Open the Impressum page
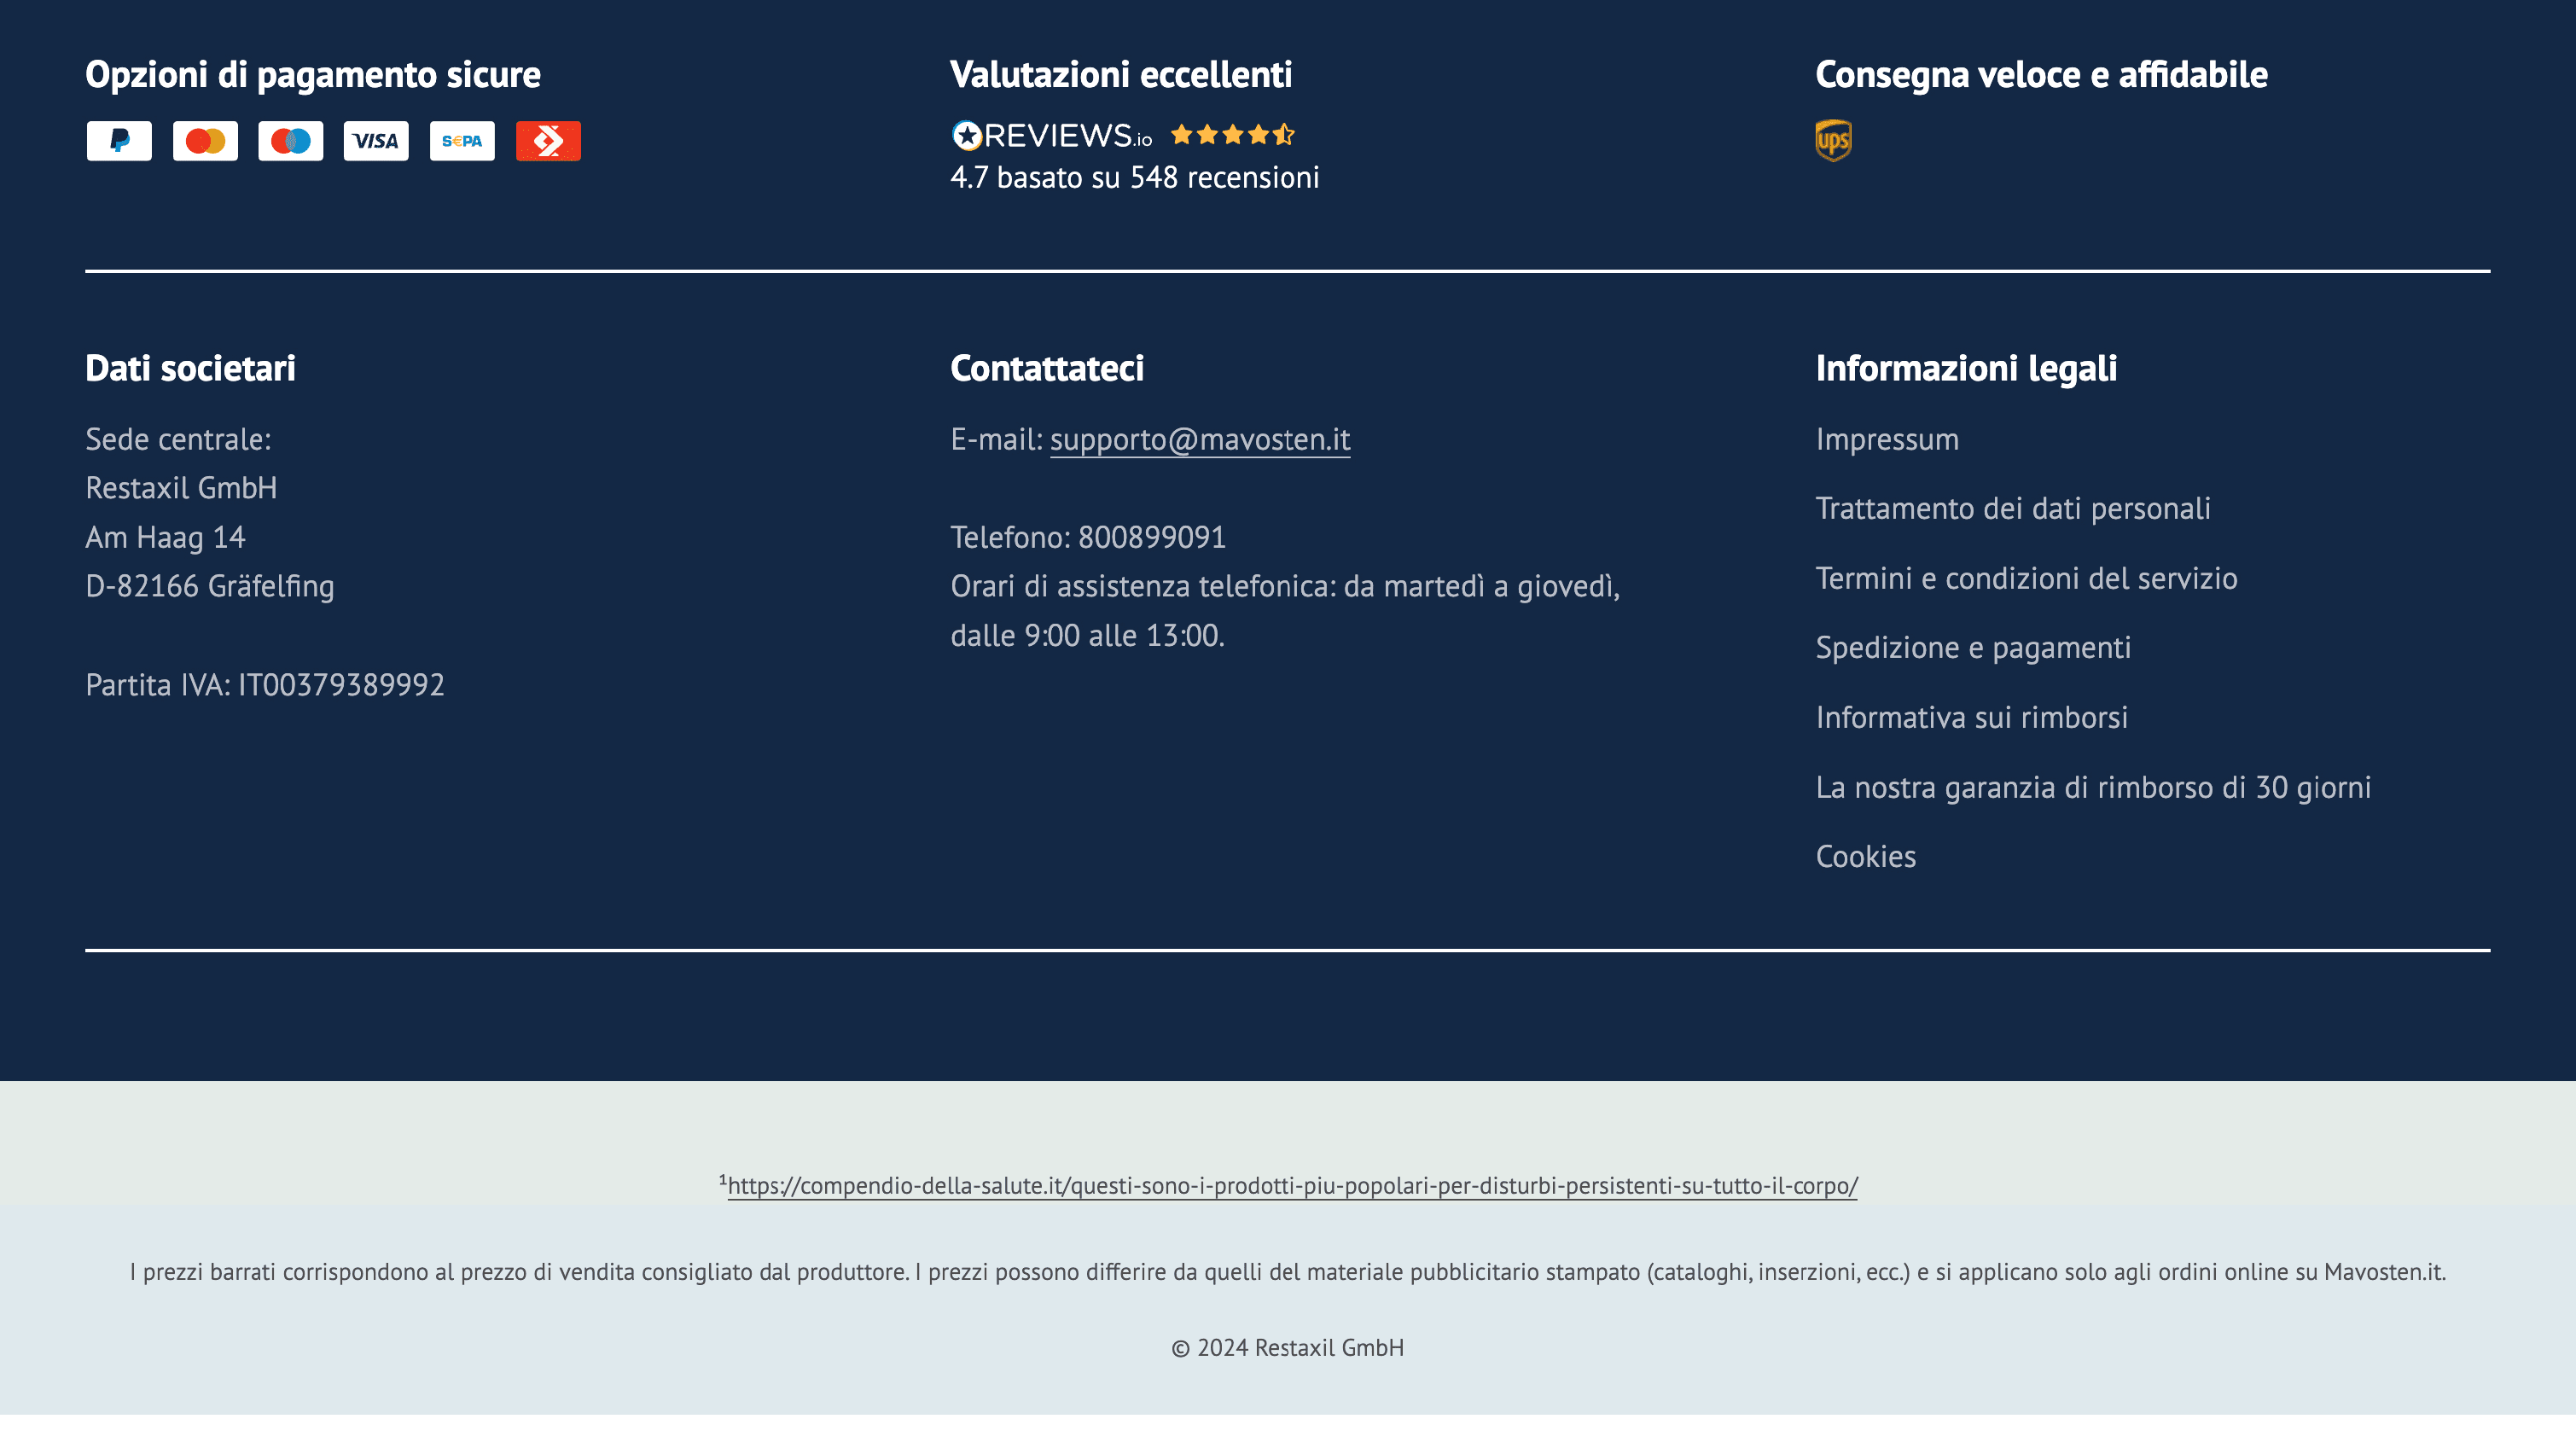This screenshot has height=1448, width=2576. tap(1887, 439)
